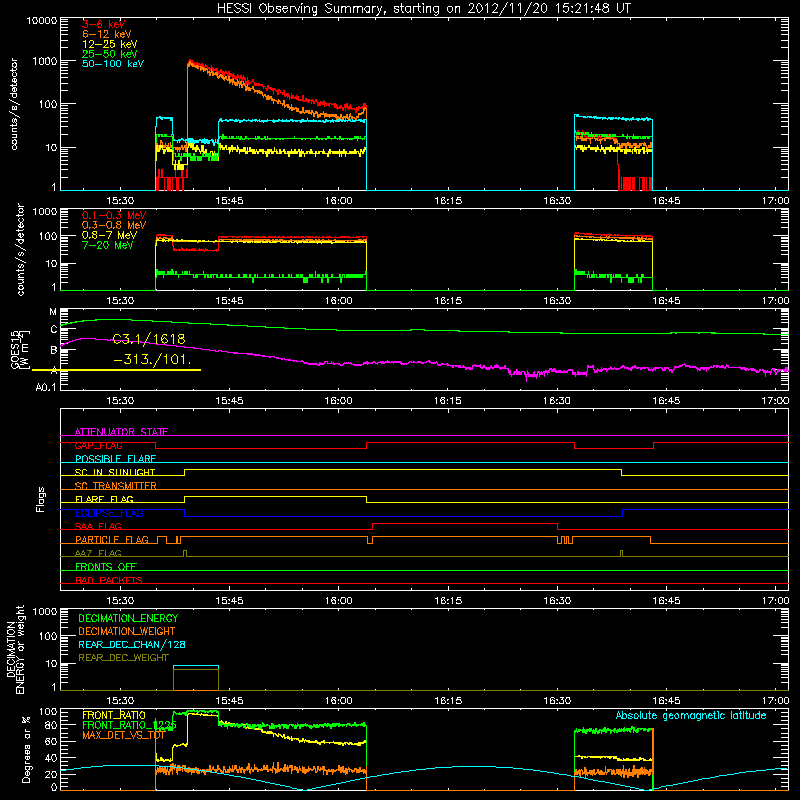
Task: Click the MAX_DET_VS_TOT legend entry
Action: [x=123, y=735]
